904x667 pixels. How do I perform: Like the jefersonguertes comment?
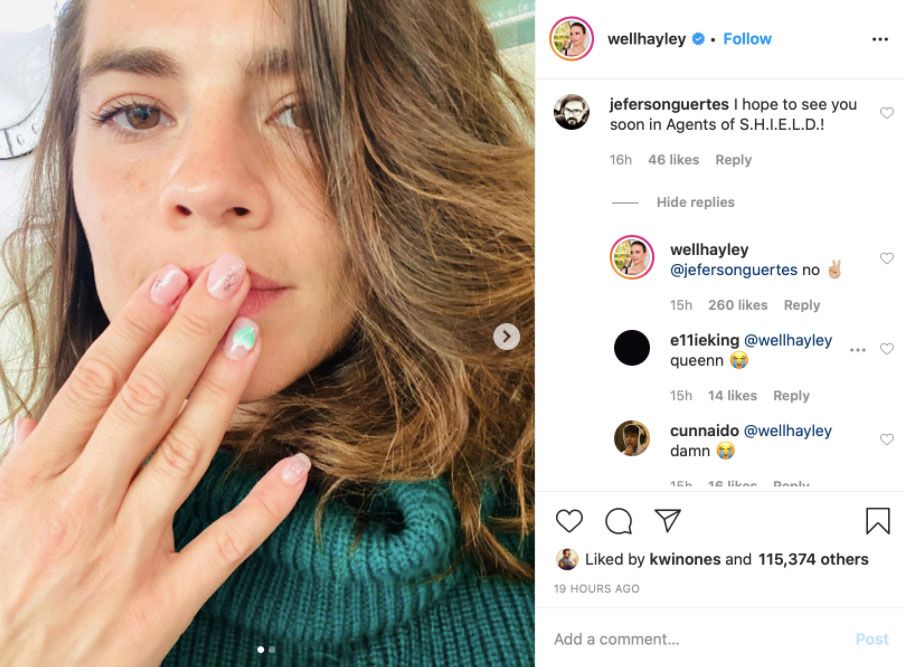pyautogui.click(x=886, y=113)
